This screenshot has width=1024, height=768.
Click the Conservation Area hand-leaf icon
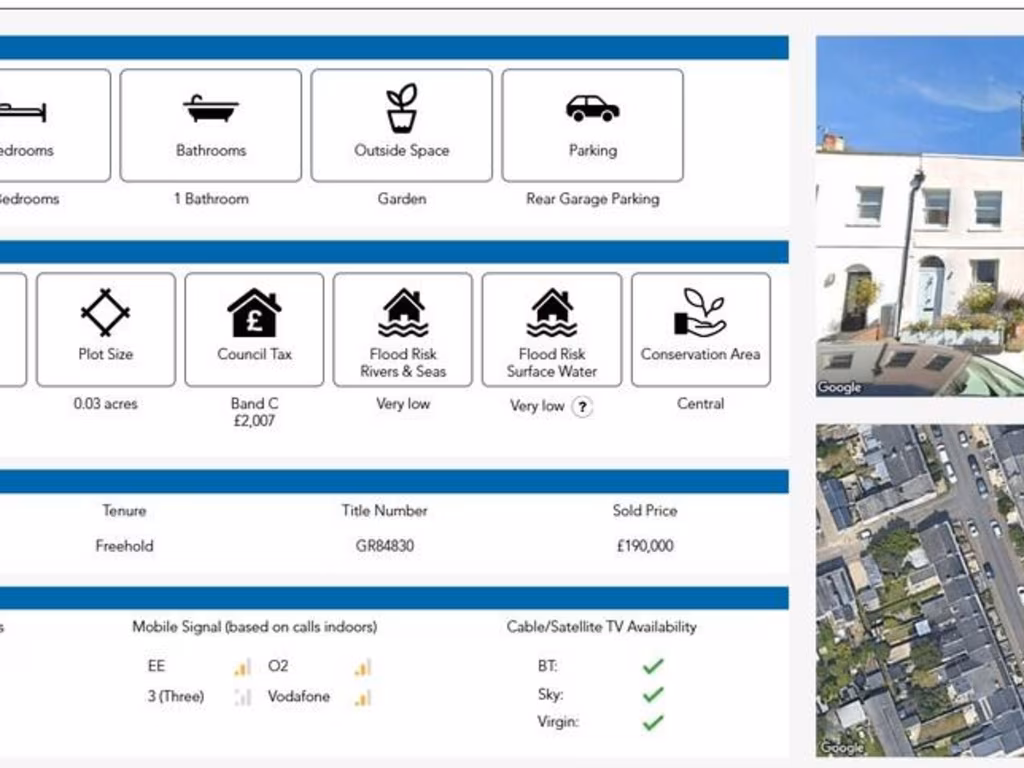[700, 313]
